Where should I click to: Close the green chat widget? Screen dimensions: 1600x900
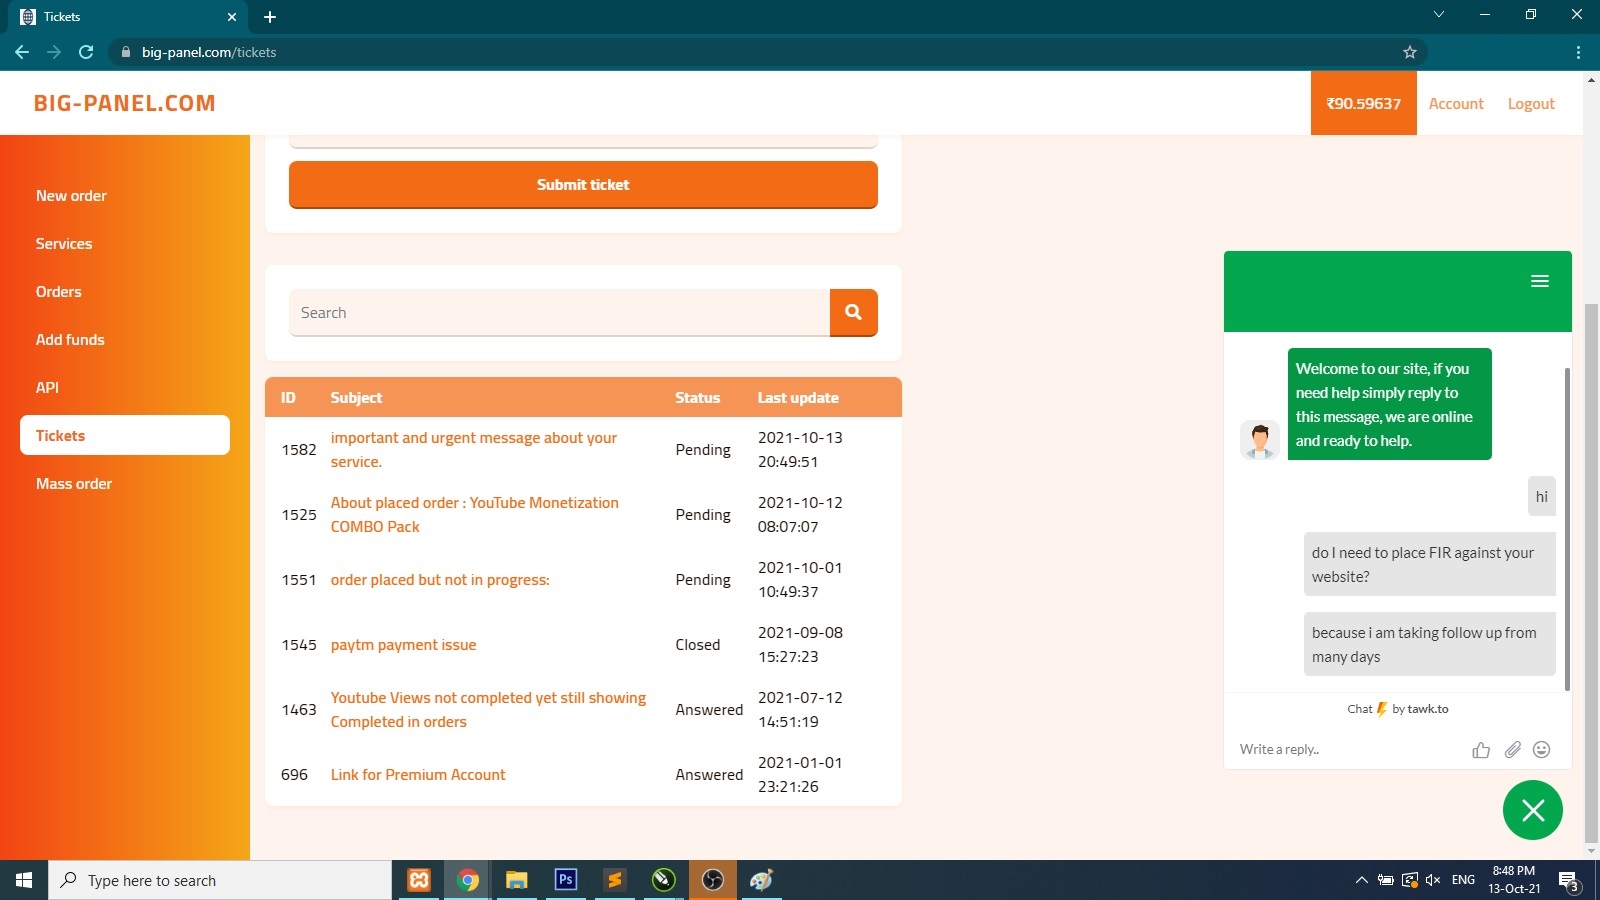[x=1532, y=810]
